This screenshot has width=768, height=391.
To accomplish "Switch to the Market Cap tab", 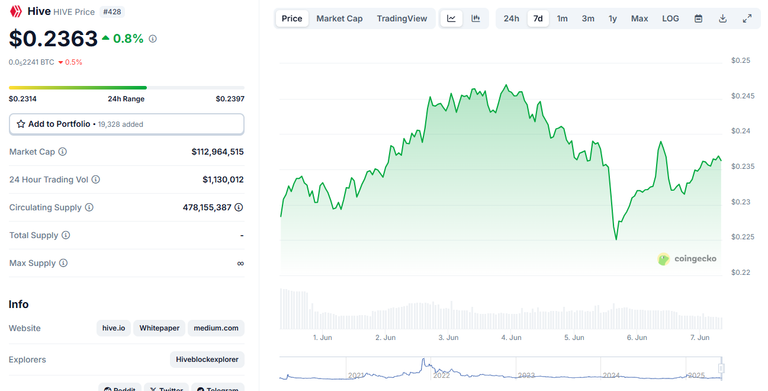I will [339, 19].
